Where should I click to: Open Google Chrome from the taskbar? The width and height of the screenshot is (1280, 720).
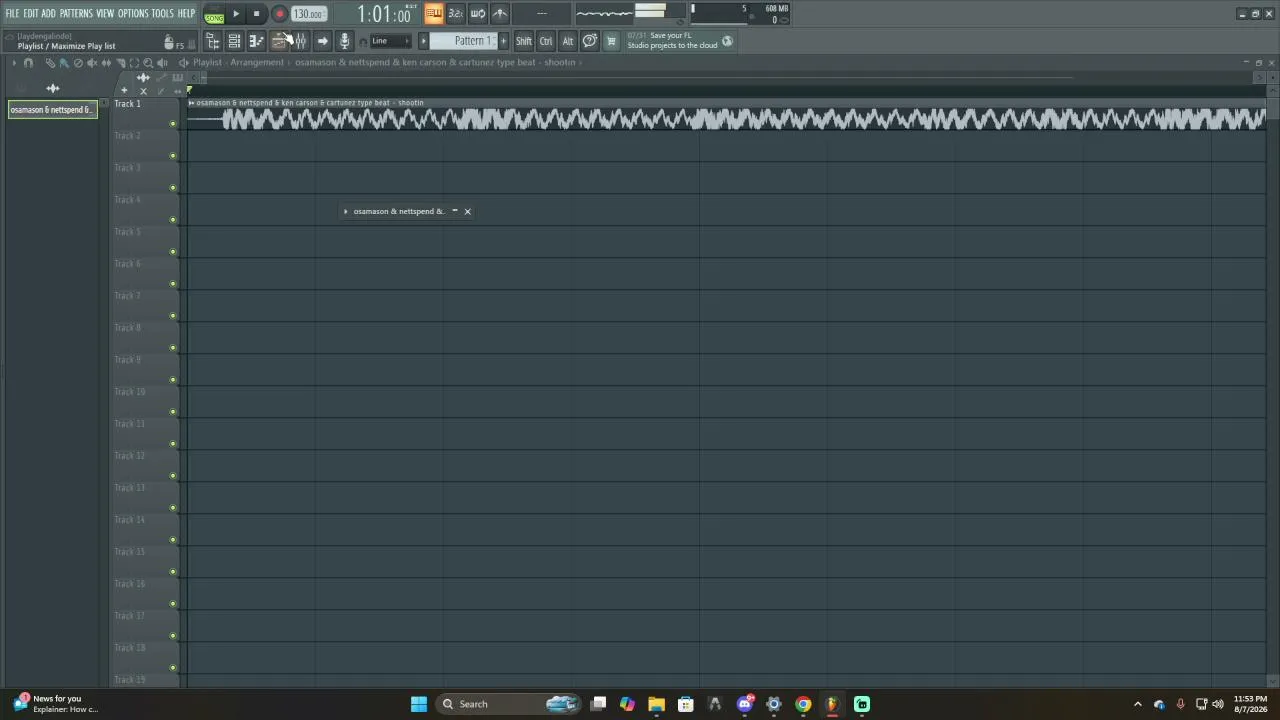point(803,704)
